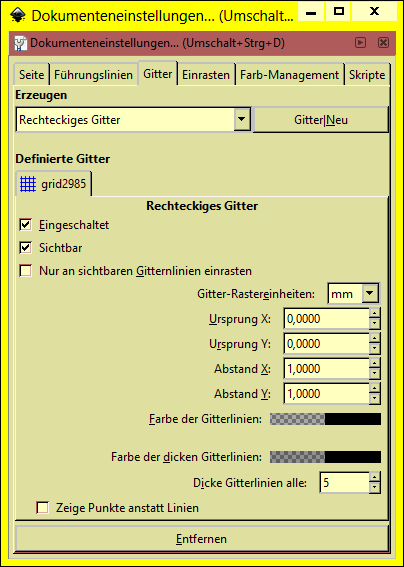This screenshot has height=567, width=404.
Task: Close the docked dialog panel
Action: tap(383, 43)
